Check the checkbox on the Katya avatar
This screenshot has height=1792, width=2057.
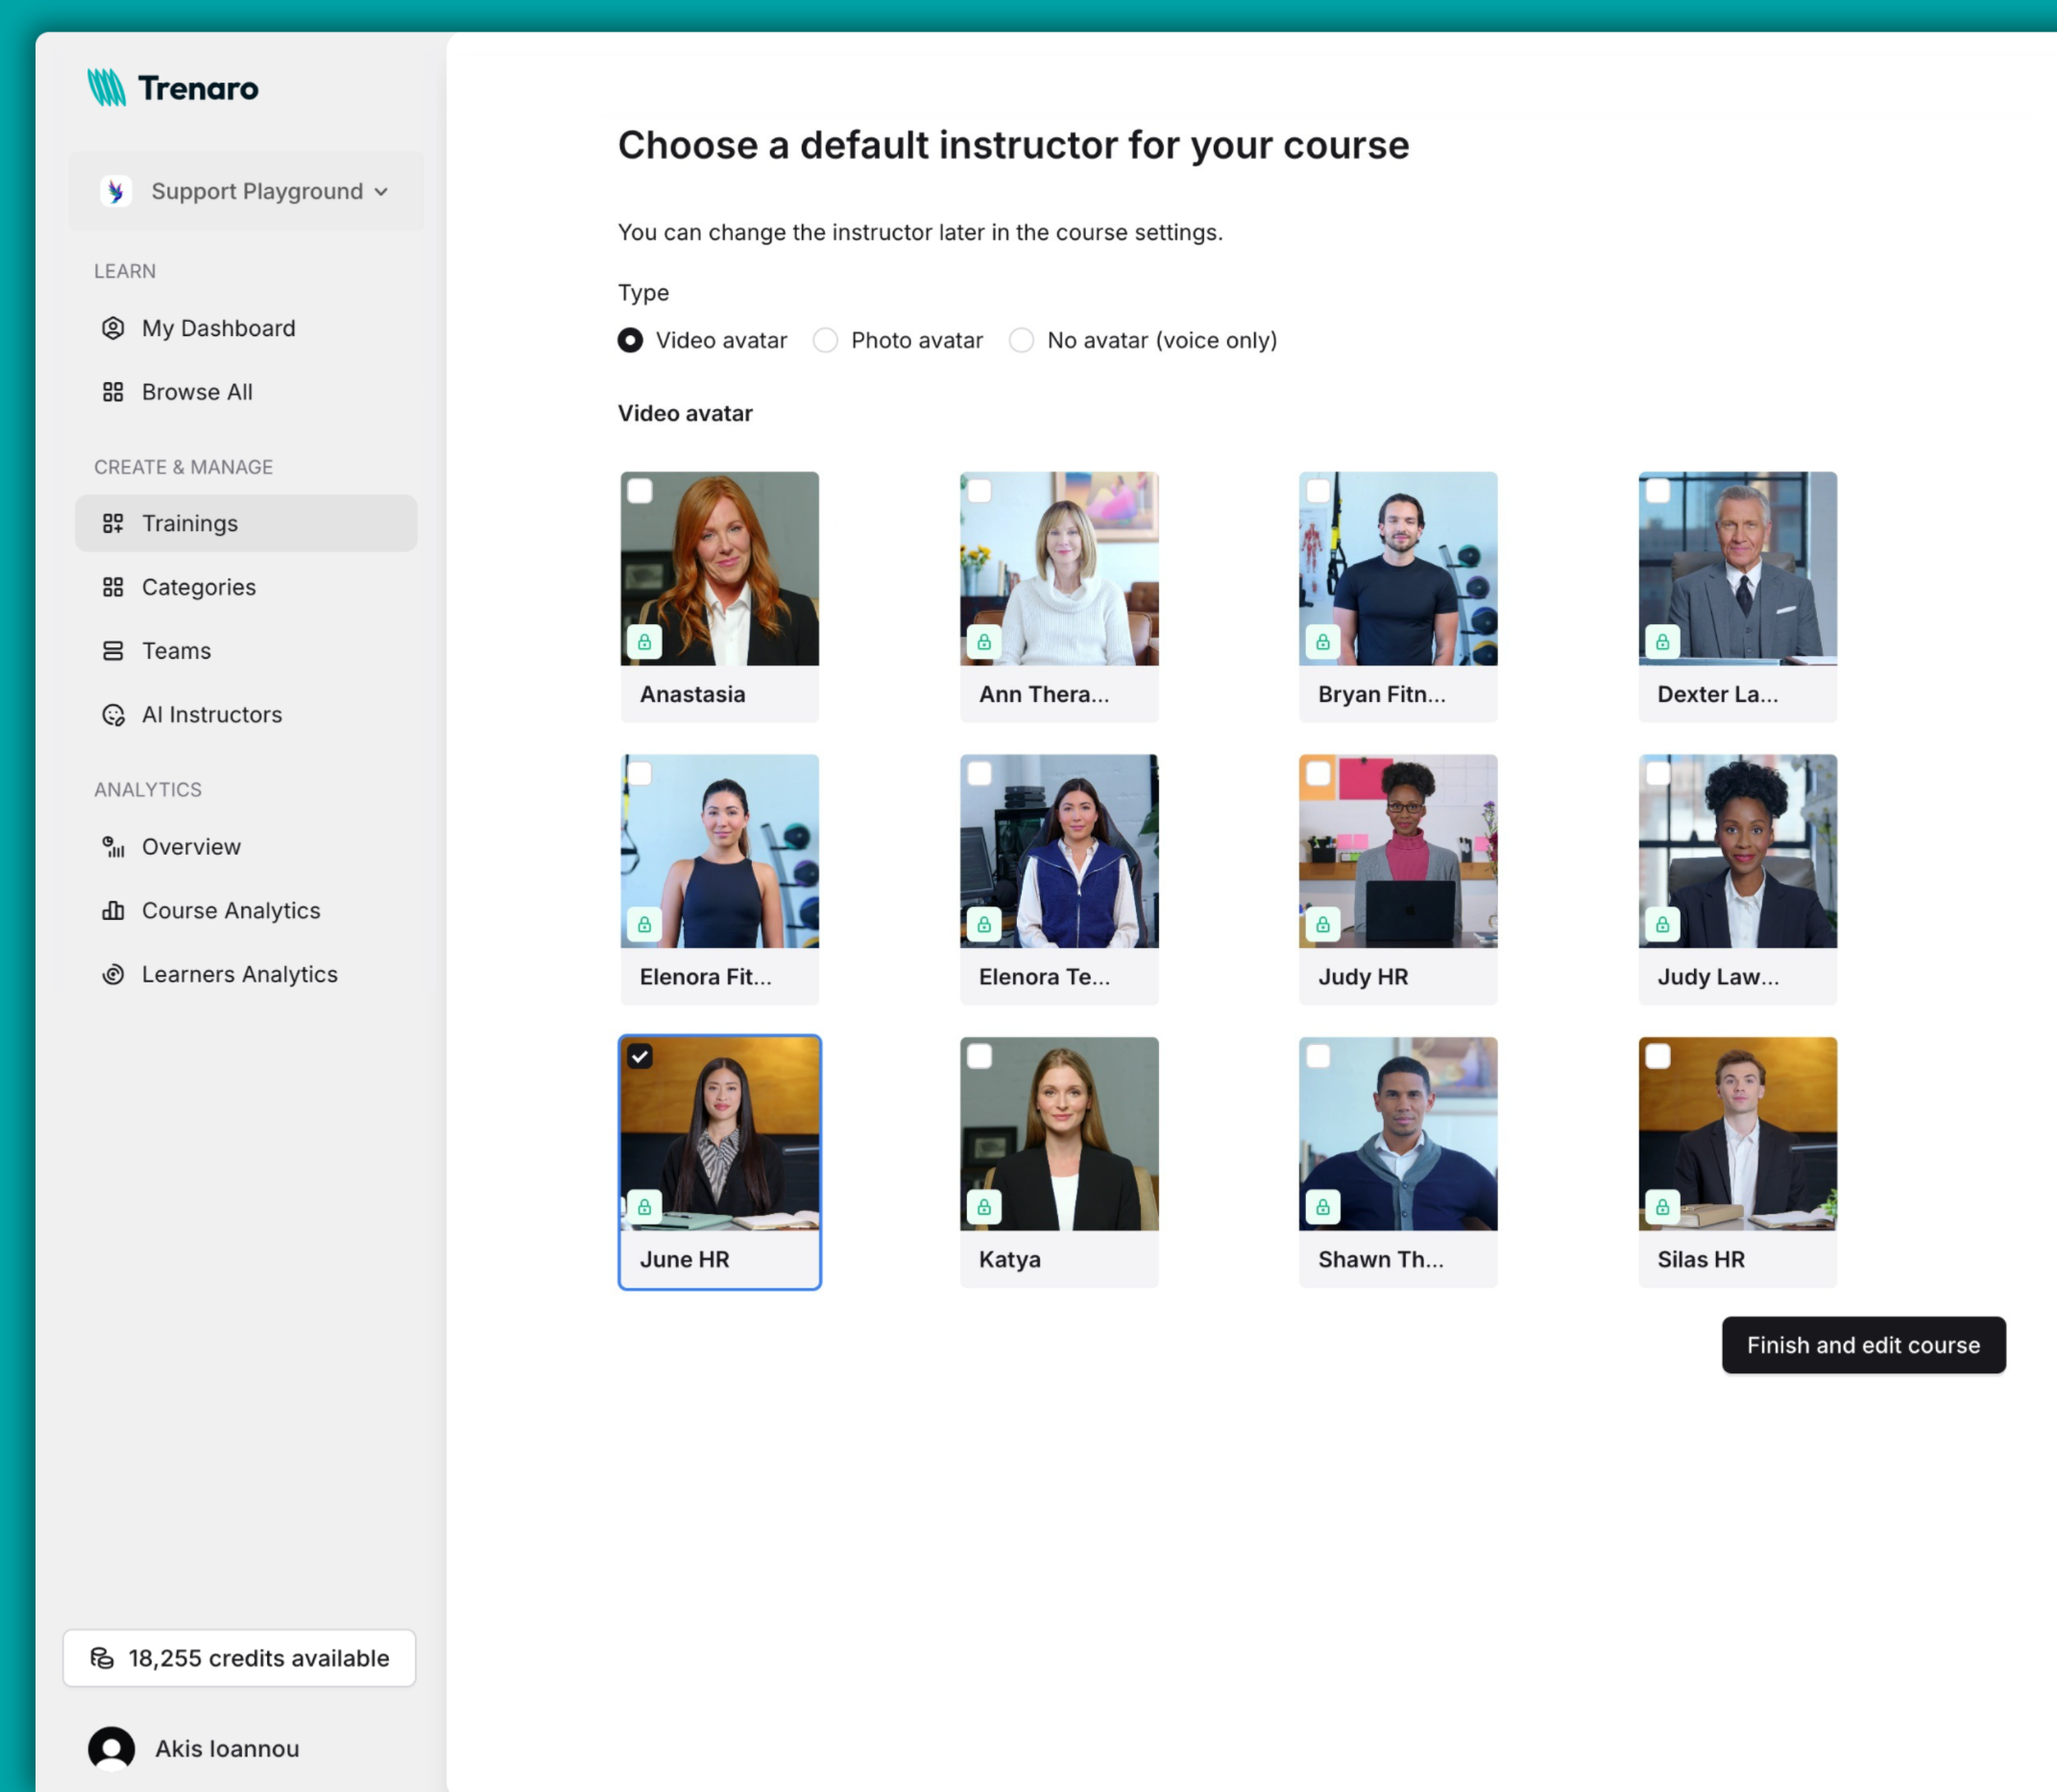979,1056
